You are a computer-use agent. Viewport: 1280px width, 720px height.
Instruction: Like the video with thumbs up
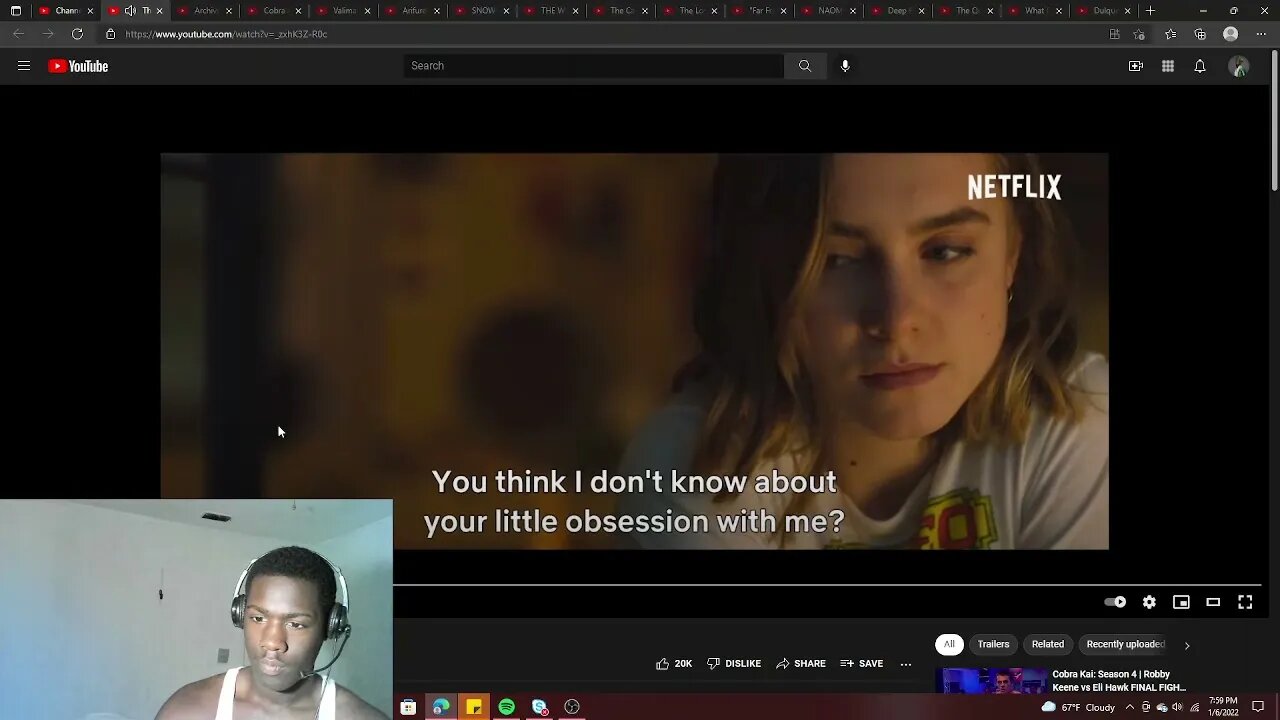click(x=674, y=663)
